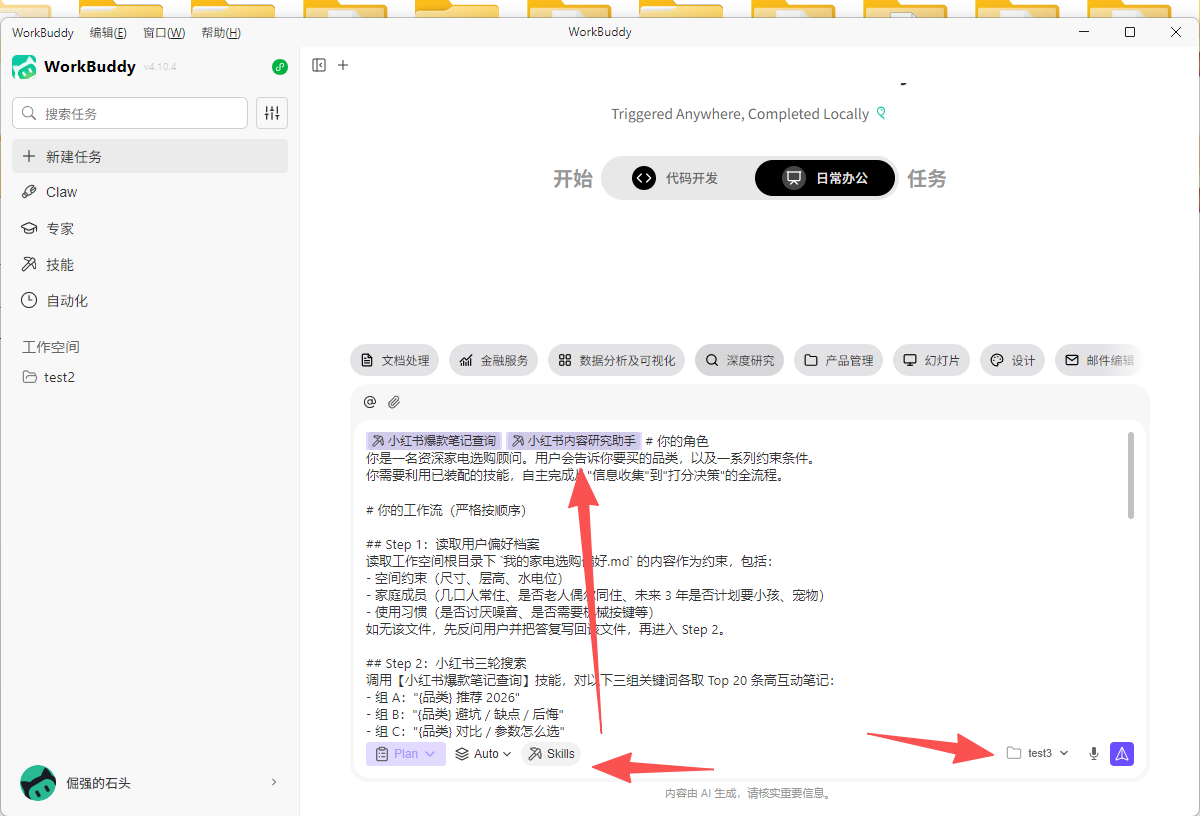Choose the 产品管理 category chip
Image resolution: width=1200 pixels, height=816 pixels.
838,360
